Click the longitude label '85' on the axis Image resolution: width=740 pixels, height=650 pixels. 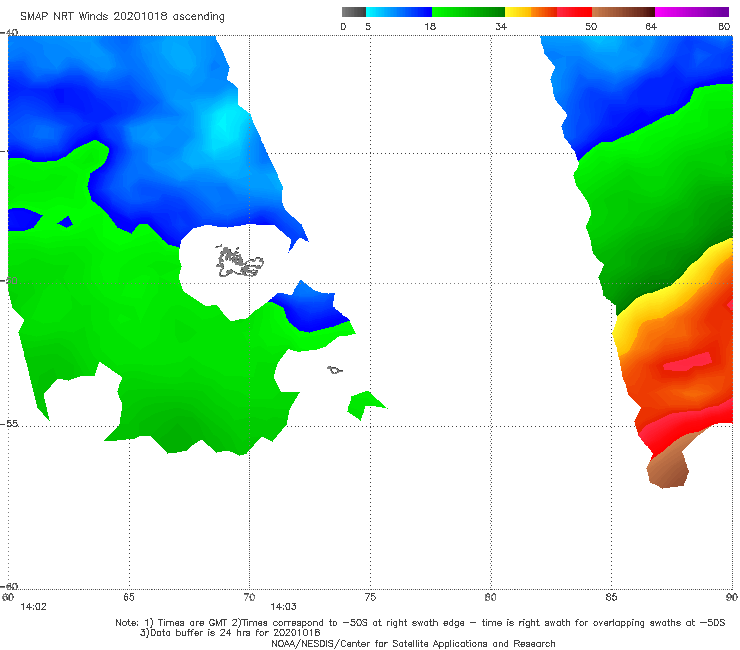tap(611, 597)
